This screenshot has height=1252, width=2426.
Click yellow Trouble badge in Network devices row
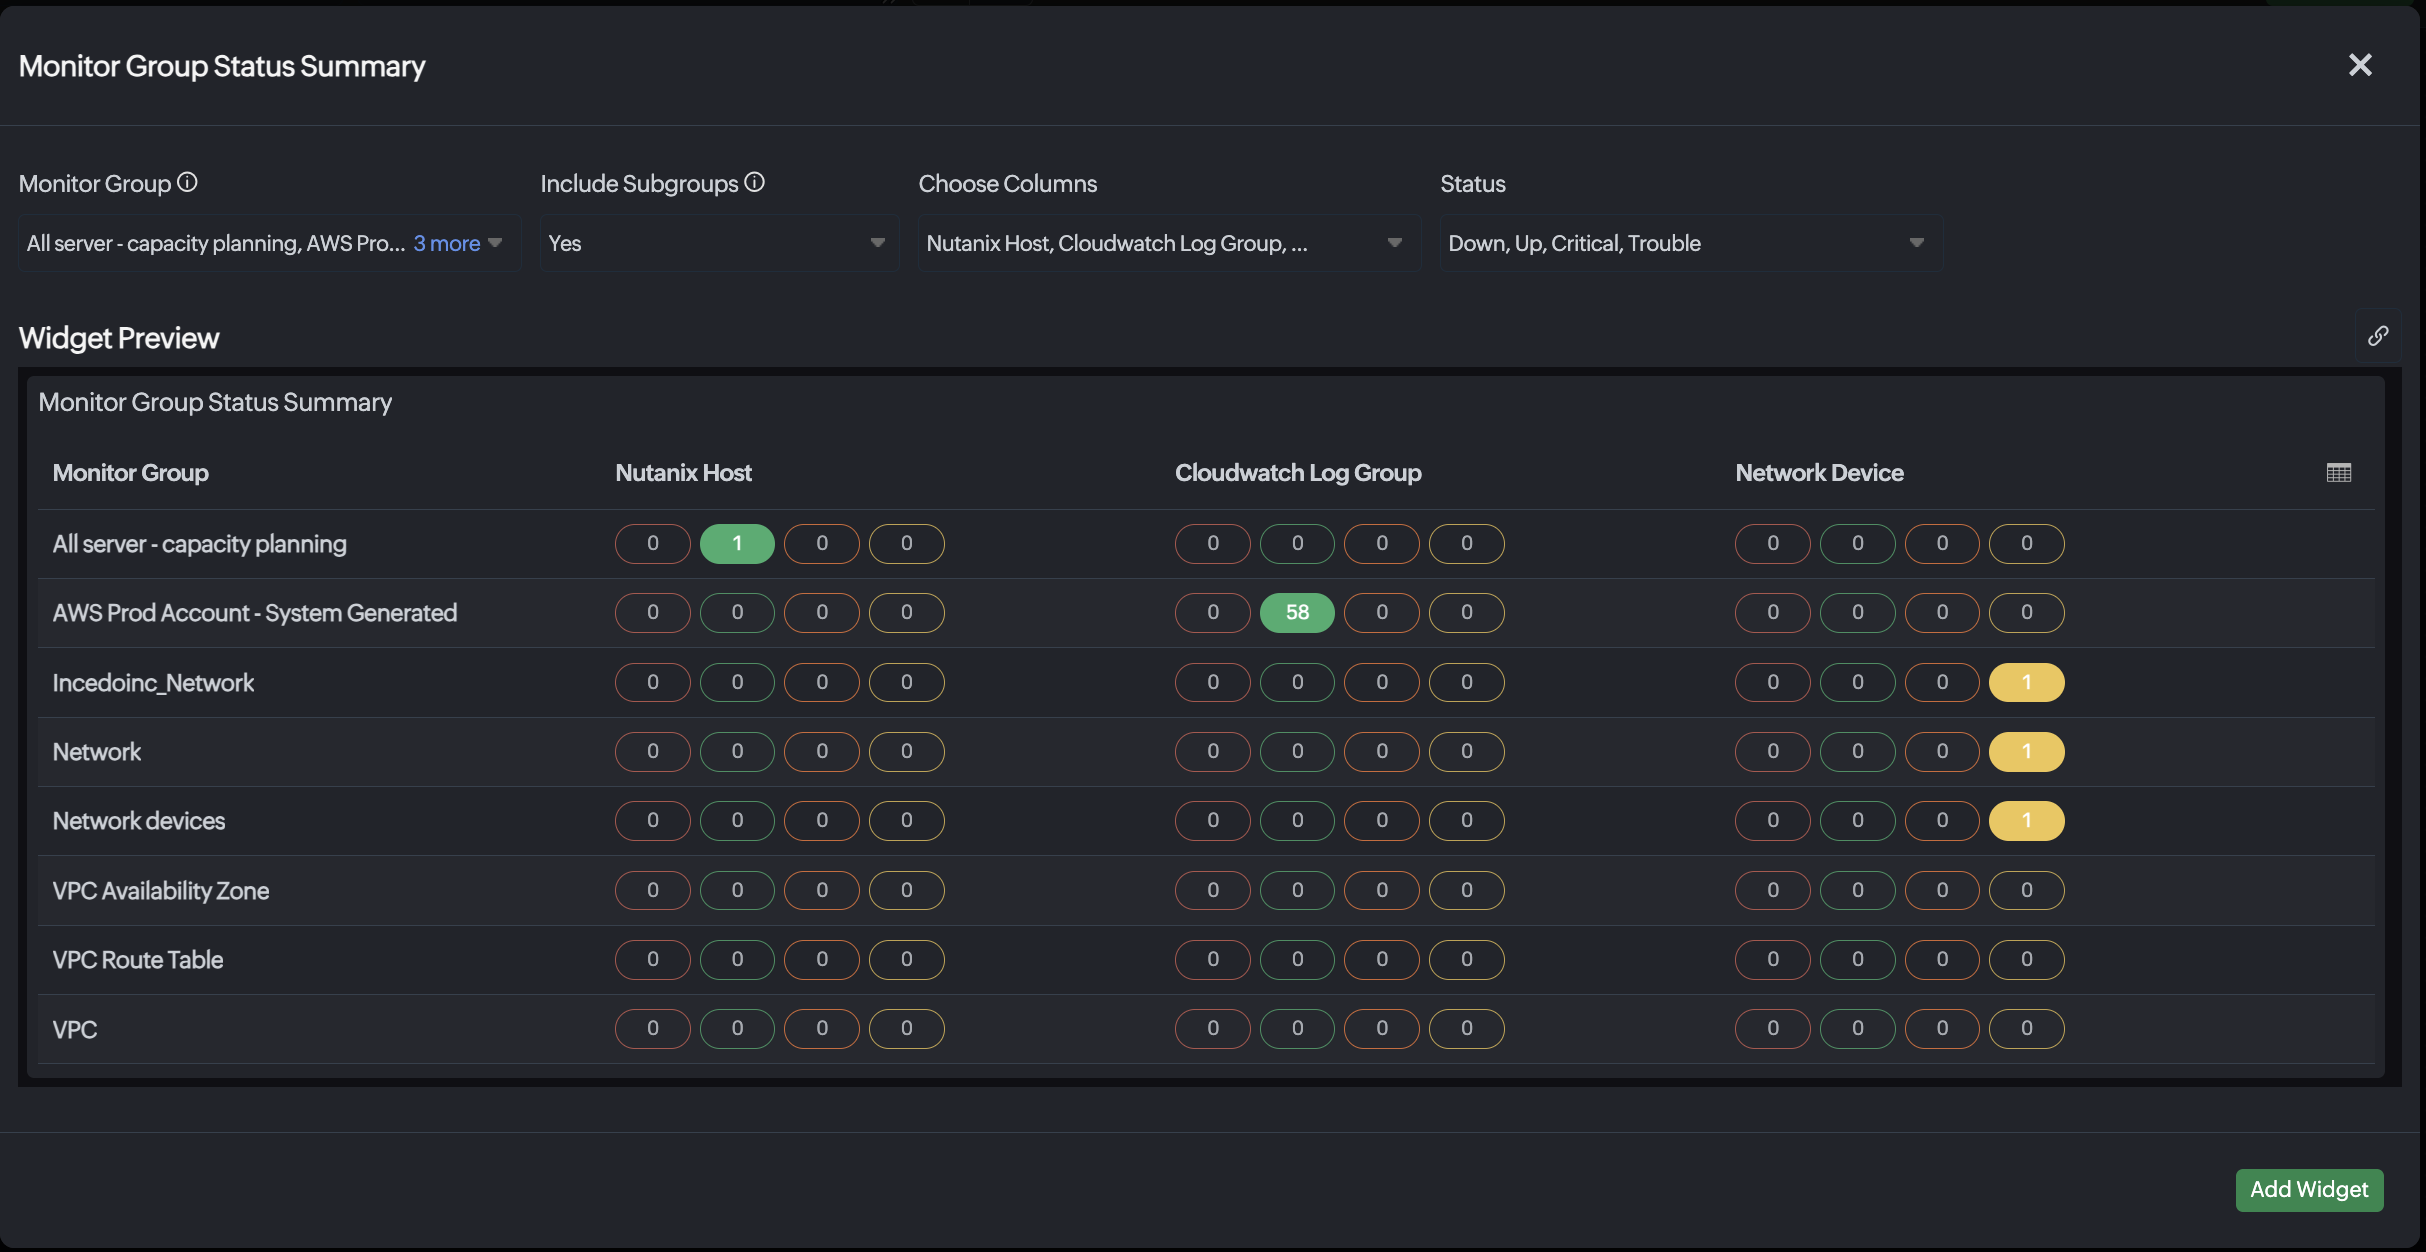coord(2026,820)
